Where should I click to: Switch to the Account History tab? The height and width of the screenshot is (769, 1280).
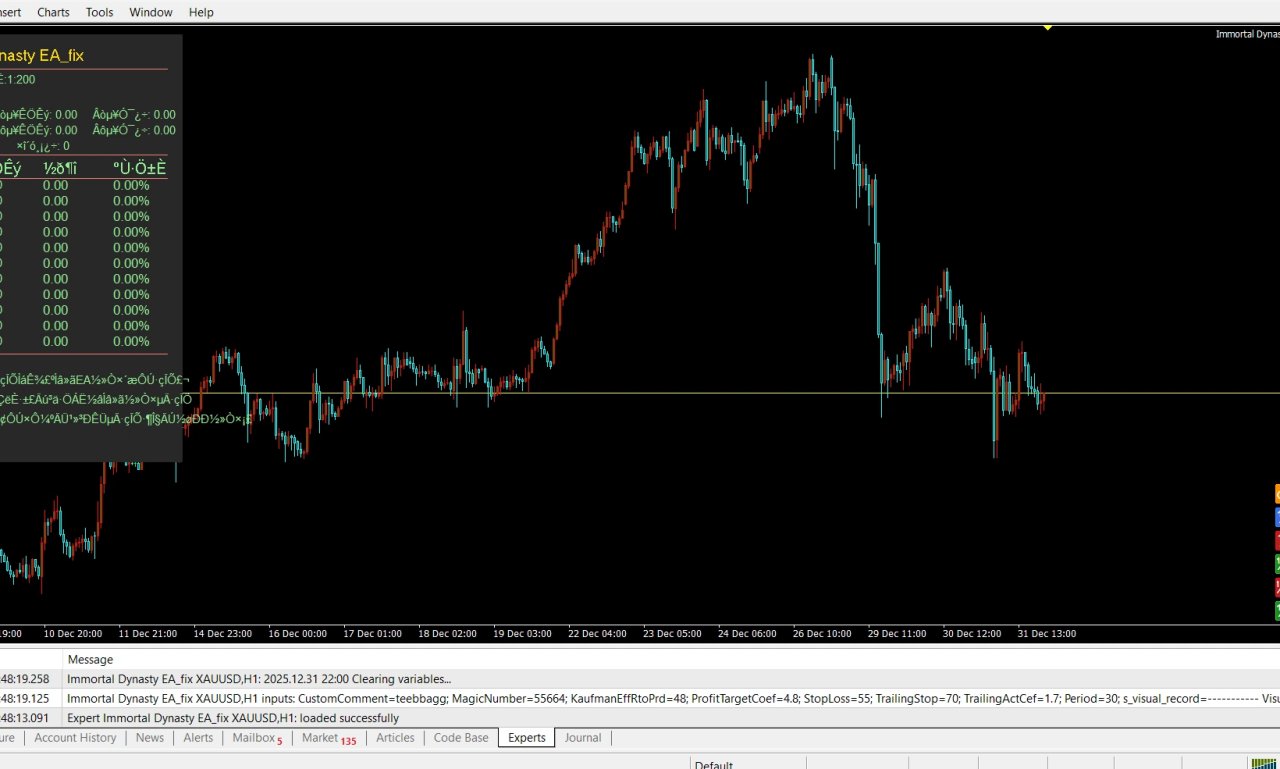tap(75, 738)
